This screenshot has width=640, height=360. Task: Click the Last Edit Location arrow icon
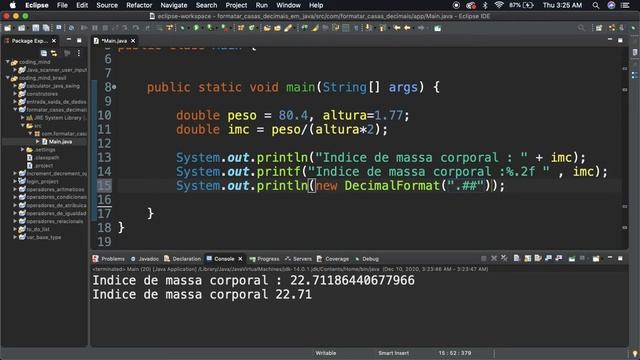[397, 28]
